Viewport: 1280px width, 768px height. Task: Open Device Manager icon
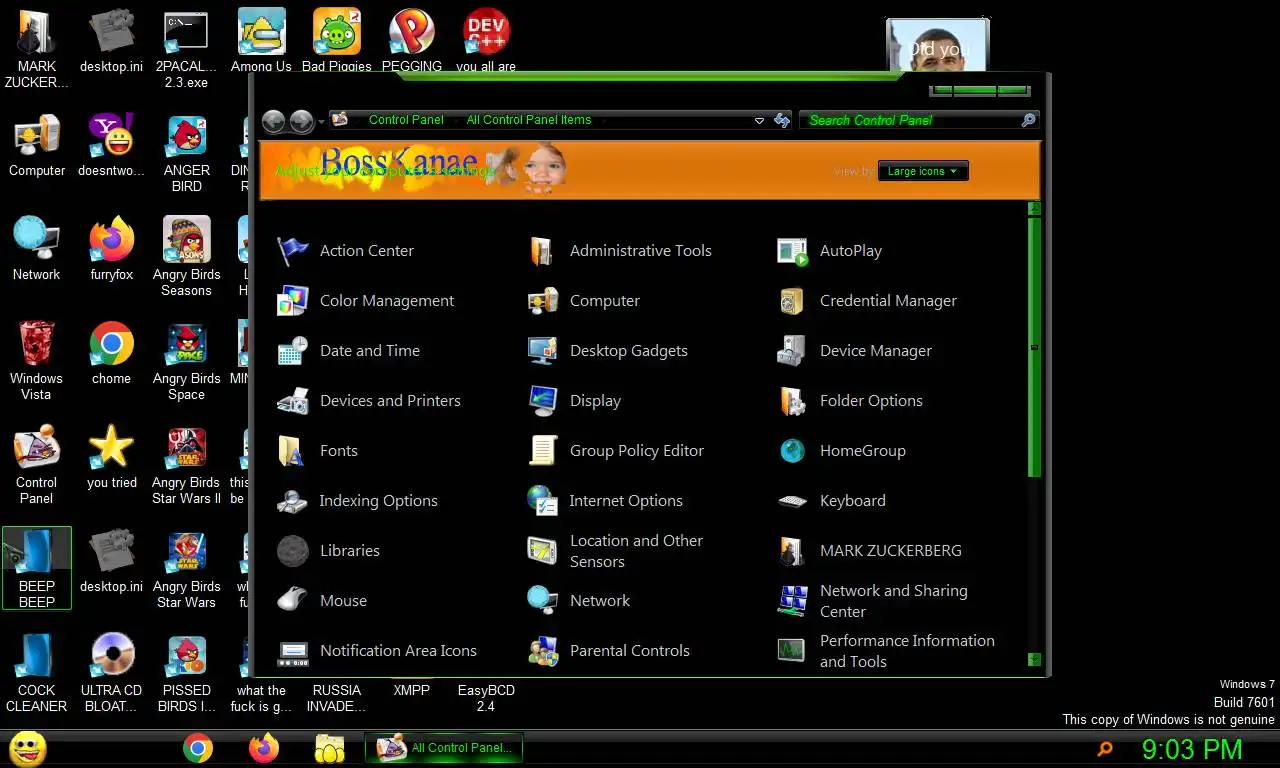792,350
